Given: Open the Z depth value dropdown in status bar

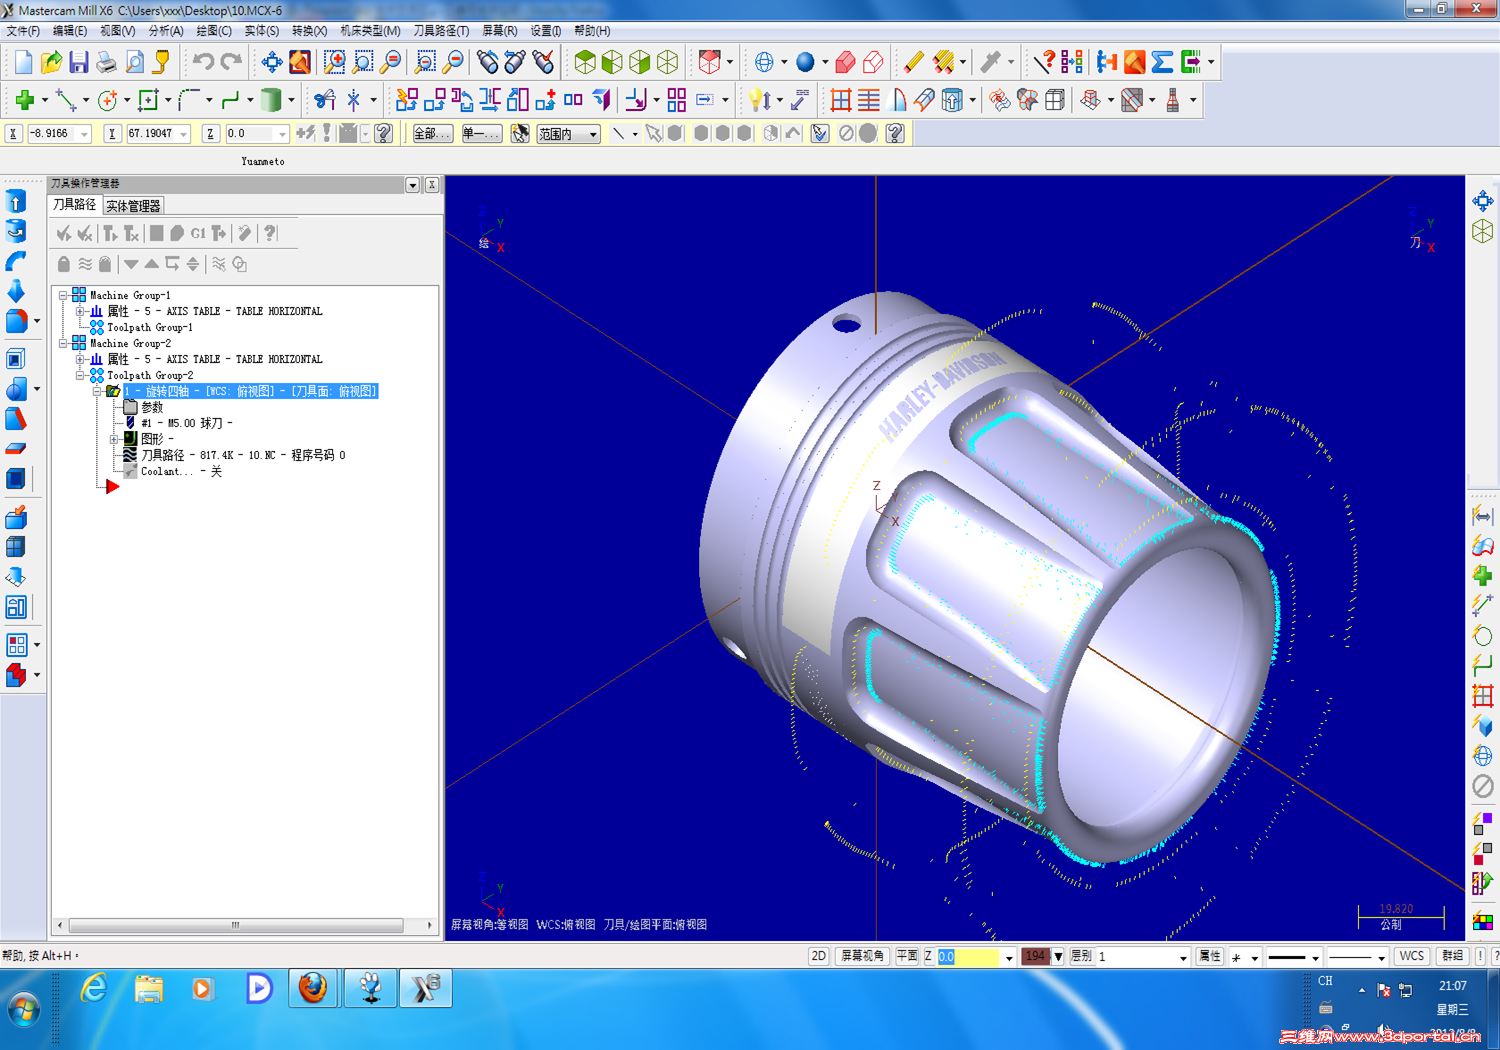Looking at the screenshot, I should [1009, 957].
